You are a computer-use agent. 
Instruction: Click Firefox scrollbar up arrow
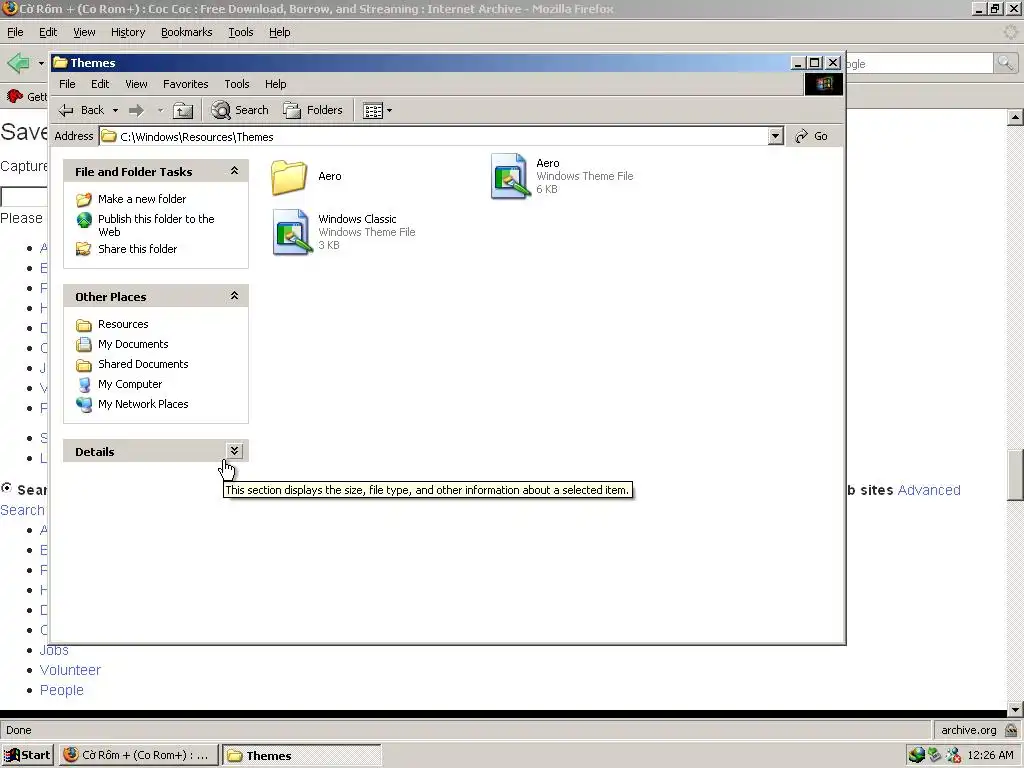(x=1015, y=118)
